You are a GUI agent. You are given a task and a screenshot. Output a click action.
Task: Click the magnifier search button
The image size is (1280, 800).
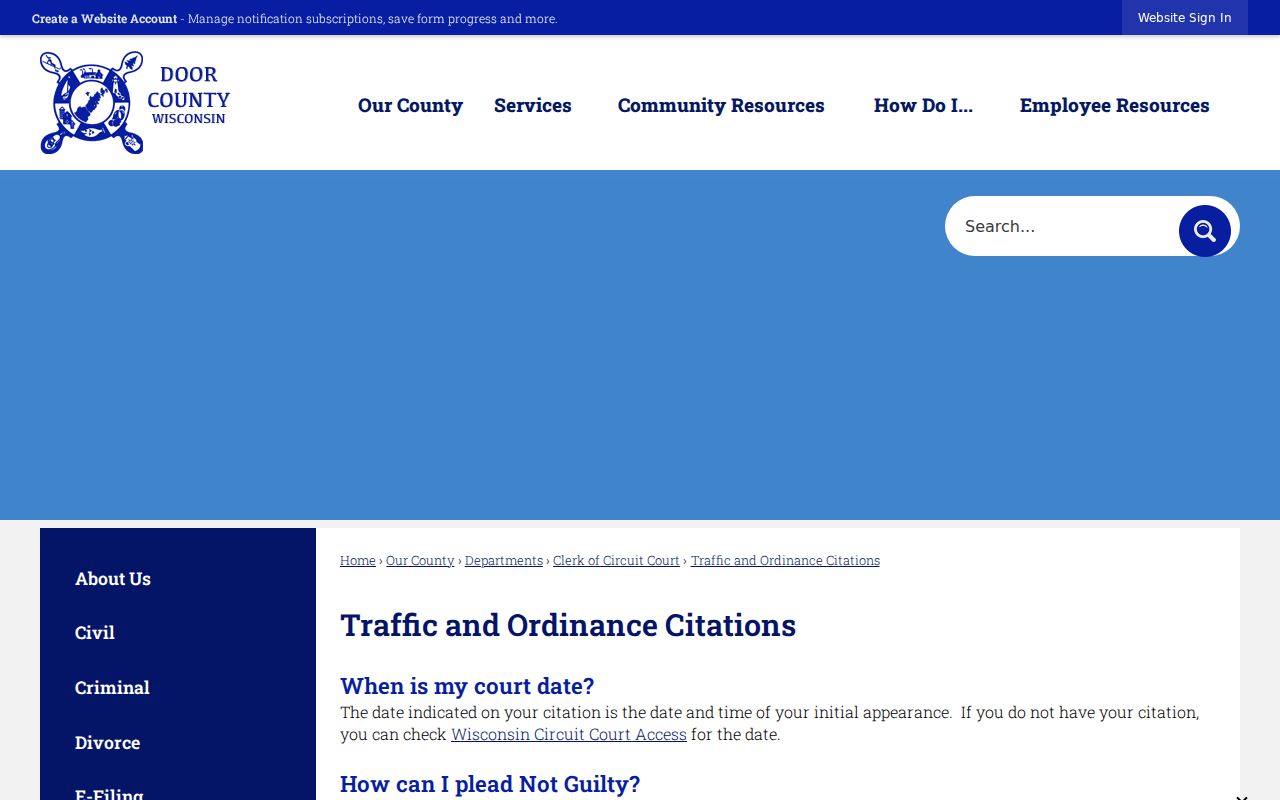[1204, 231]
